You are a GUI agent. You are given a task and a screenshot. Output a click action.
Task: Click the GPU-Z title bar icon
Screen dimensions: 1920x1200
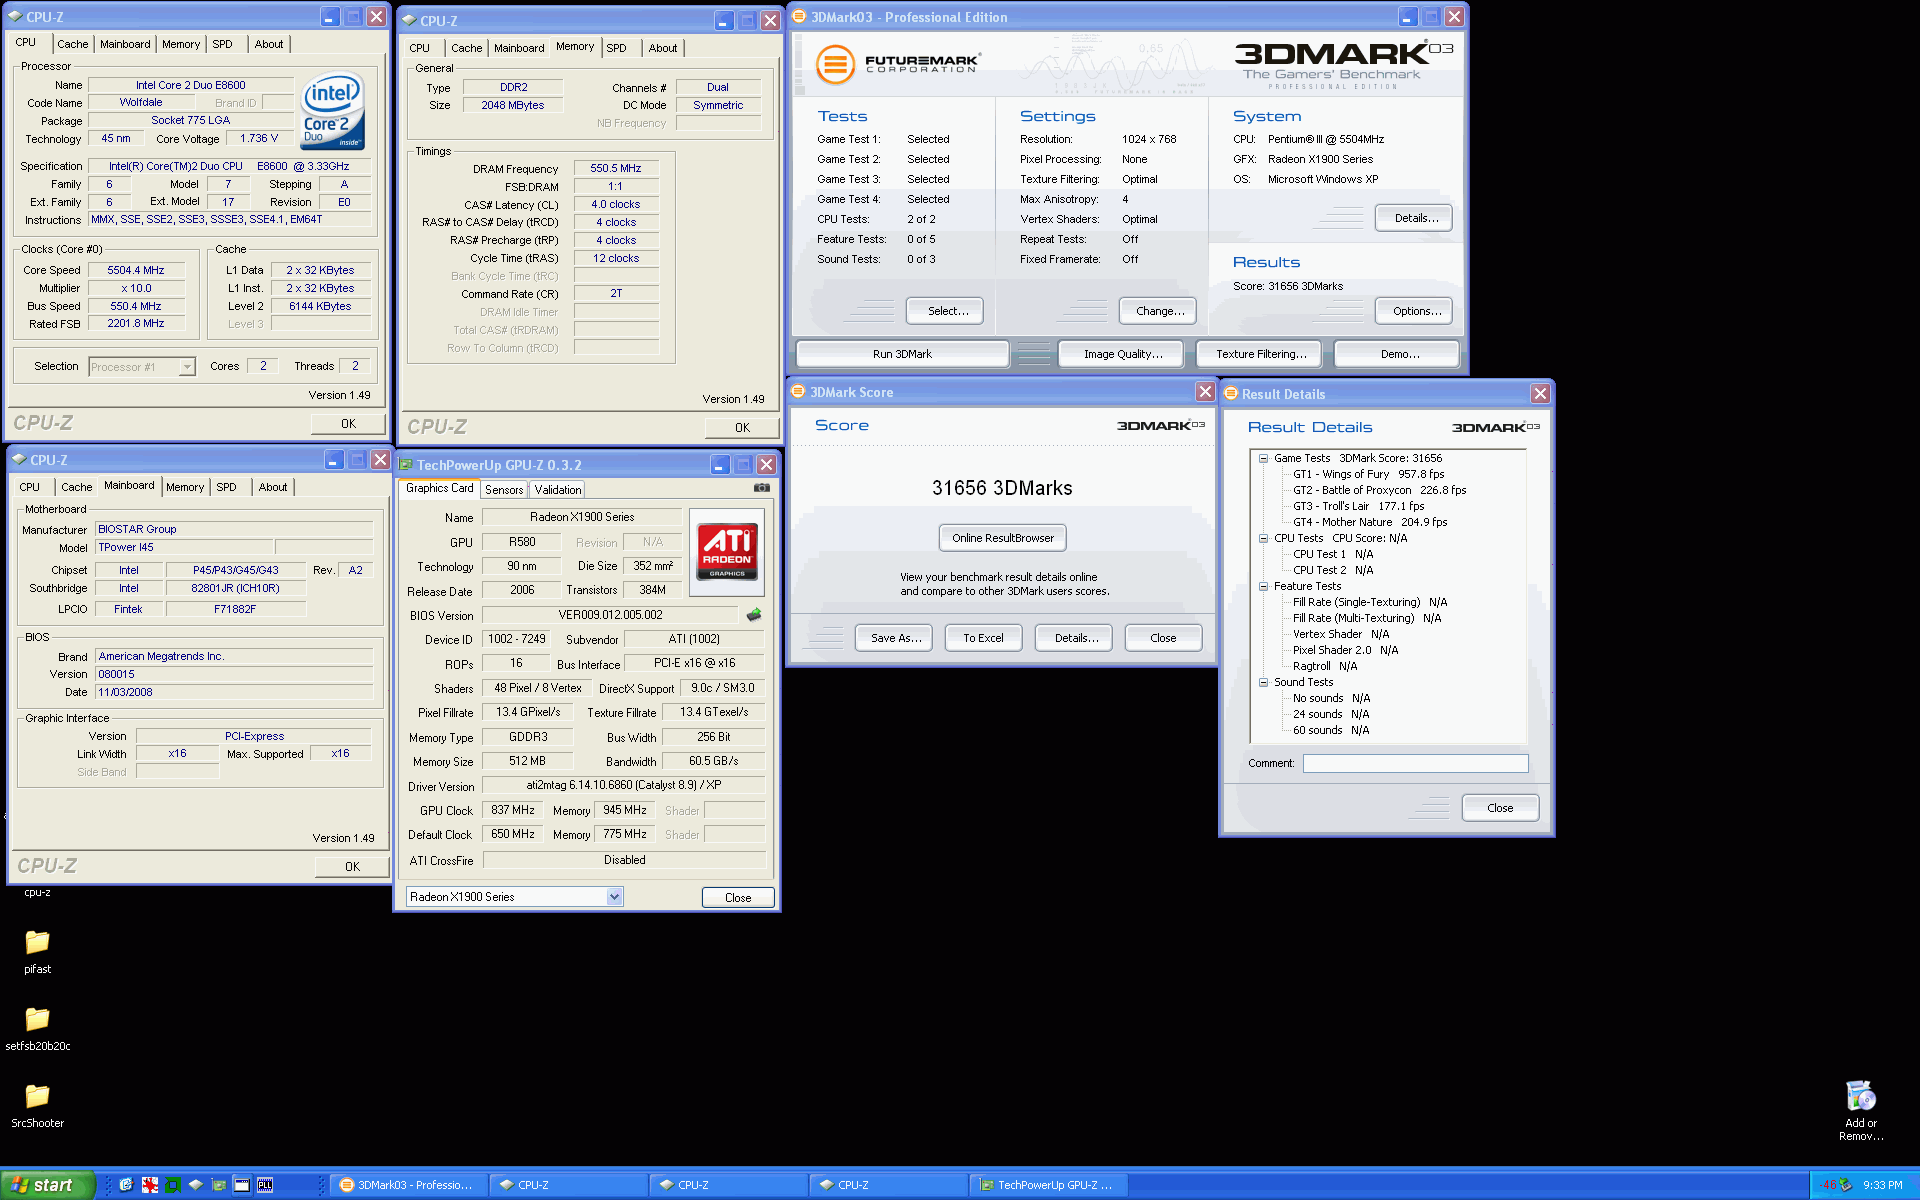pos(406,465)
